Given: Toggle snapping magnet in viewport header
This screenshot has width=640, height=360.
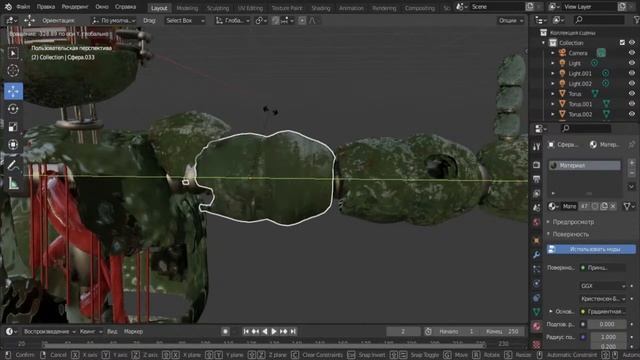Looking at the screenshot, I should coord(276,20).
